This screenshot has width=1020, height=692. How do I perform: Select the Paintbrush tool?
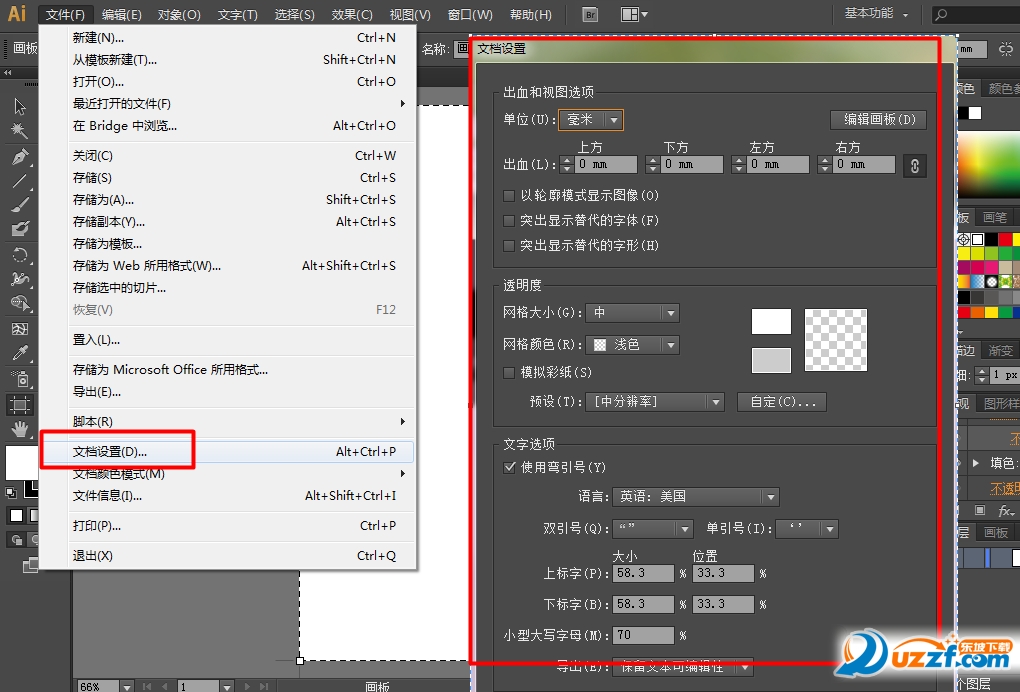click(20, 205)
